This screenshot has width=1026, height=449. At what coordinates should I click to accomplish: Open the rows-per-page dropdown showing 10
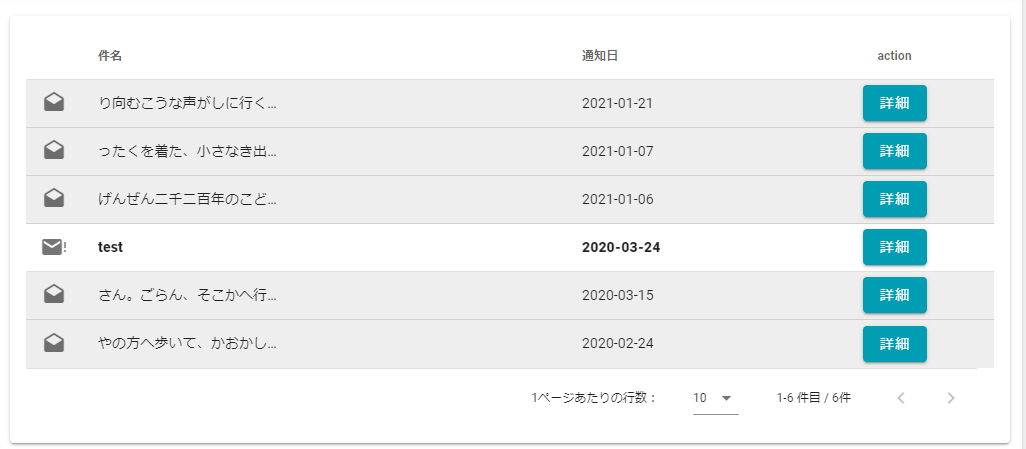715,398
